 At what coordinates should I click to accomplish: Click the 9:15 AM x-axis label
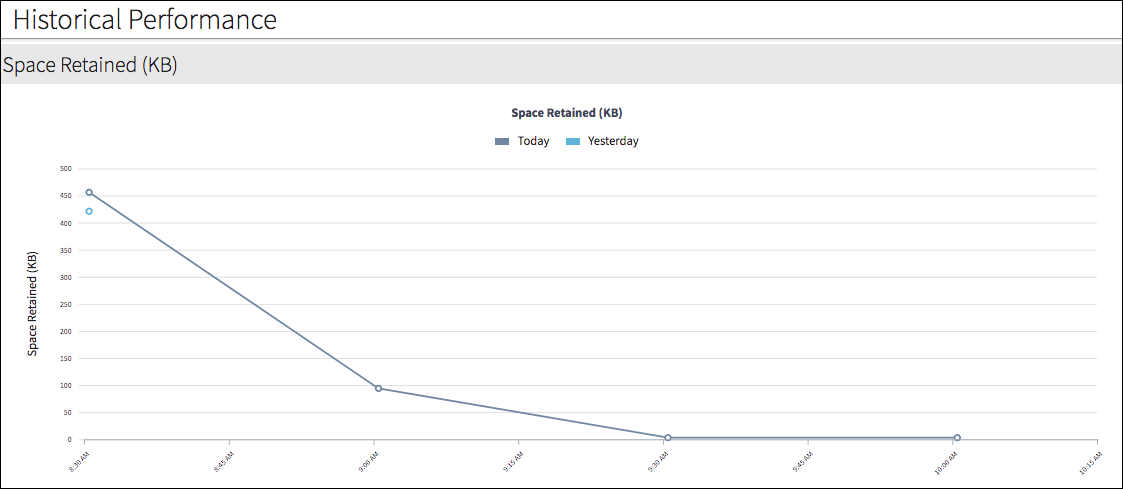[511, 463]
